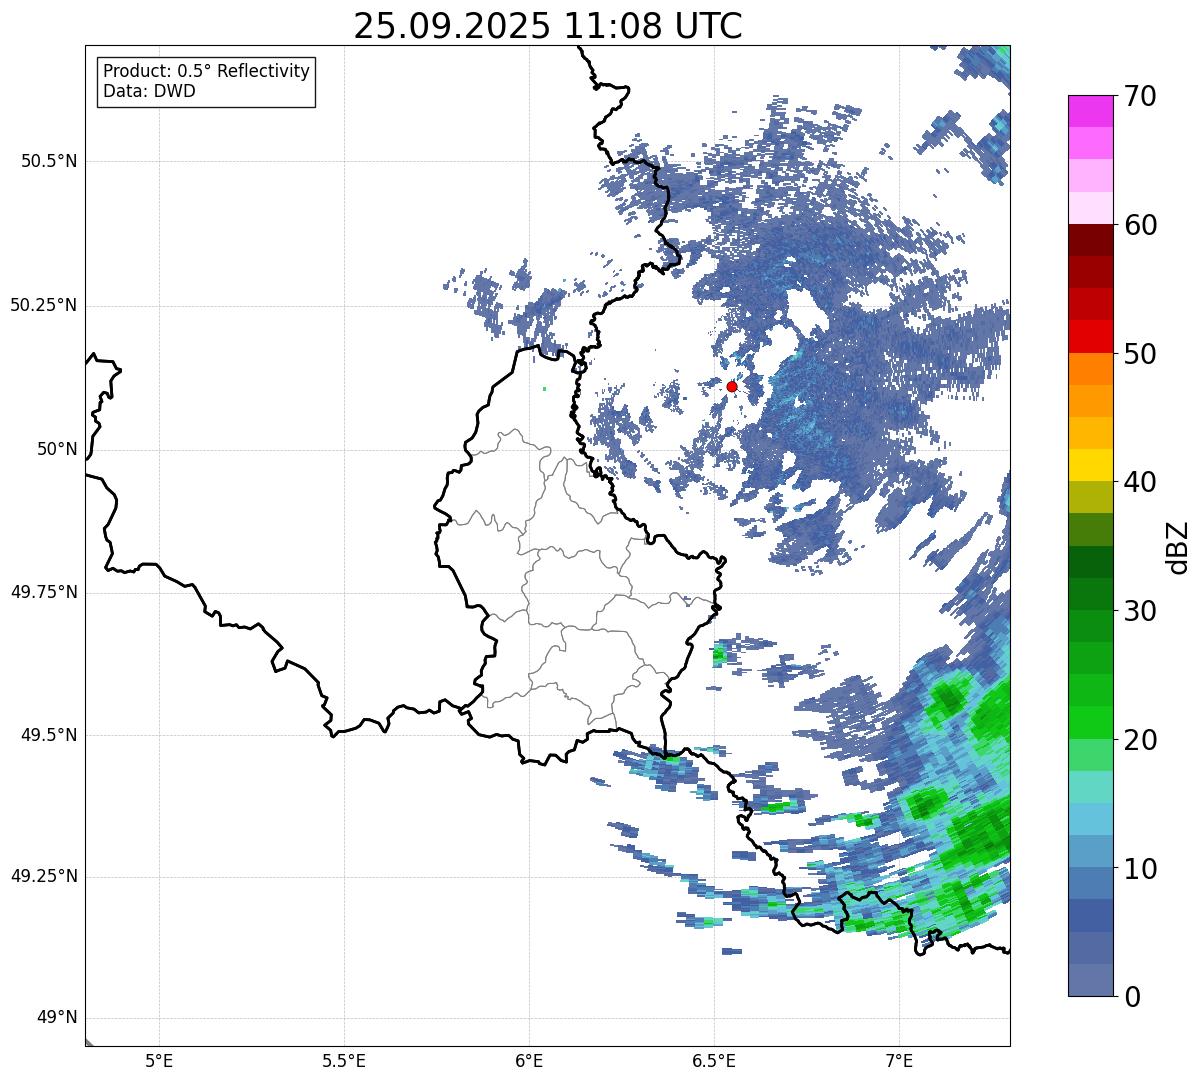Click the latitude label "50.5°N"
This screenshot has width=1202, height=1081.
[x=49, y=161]
